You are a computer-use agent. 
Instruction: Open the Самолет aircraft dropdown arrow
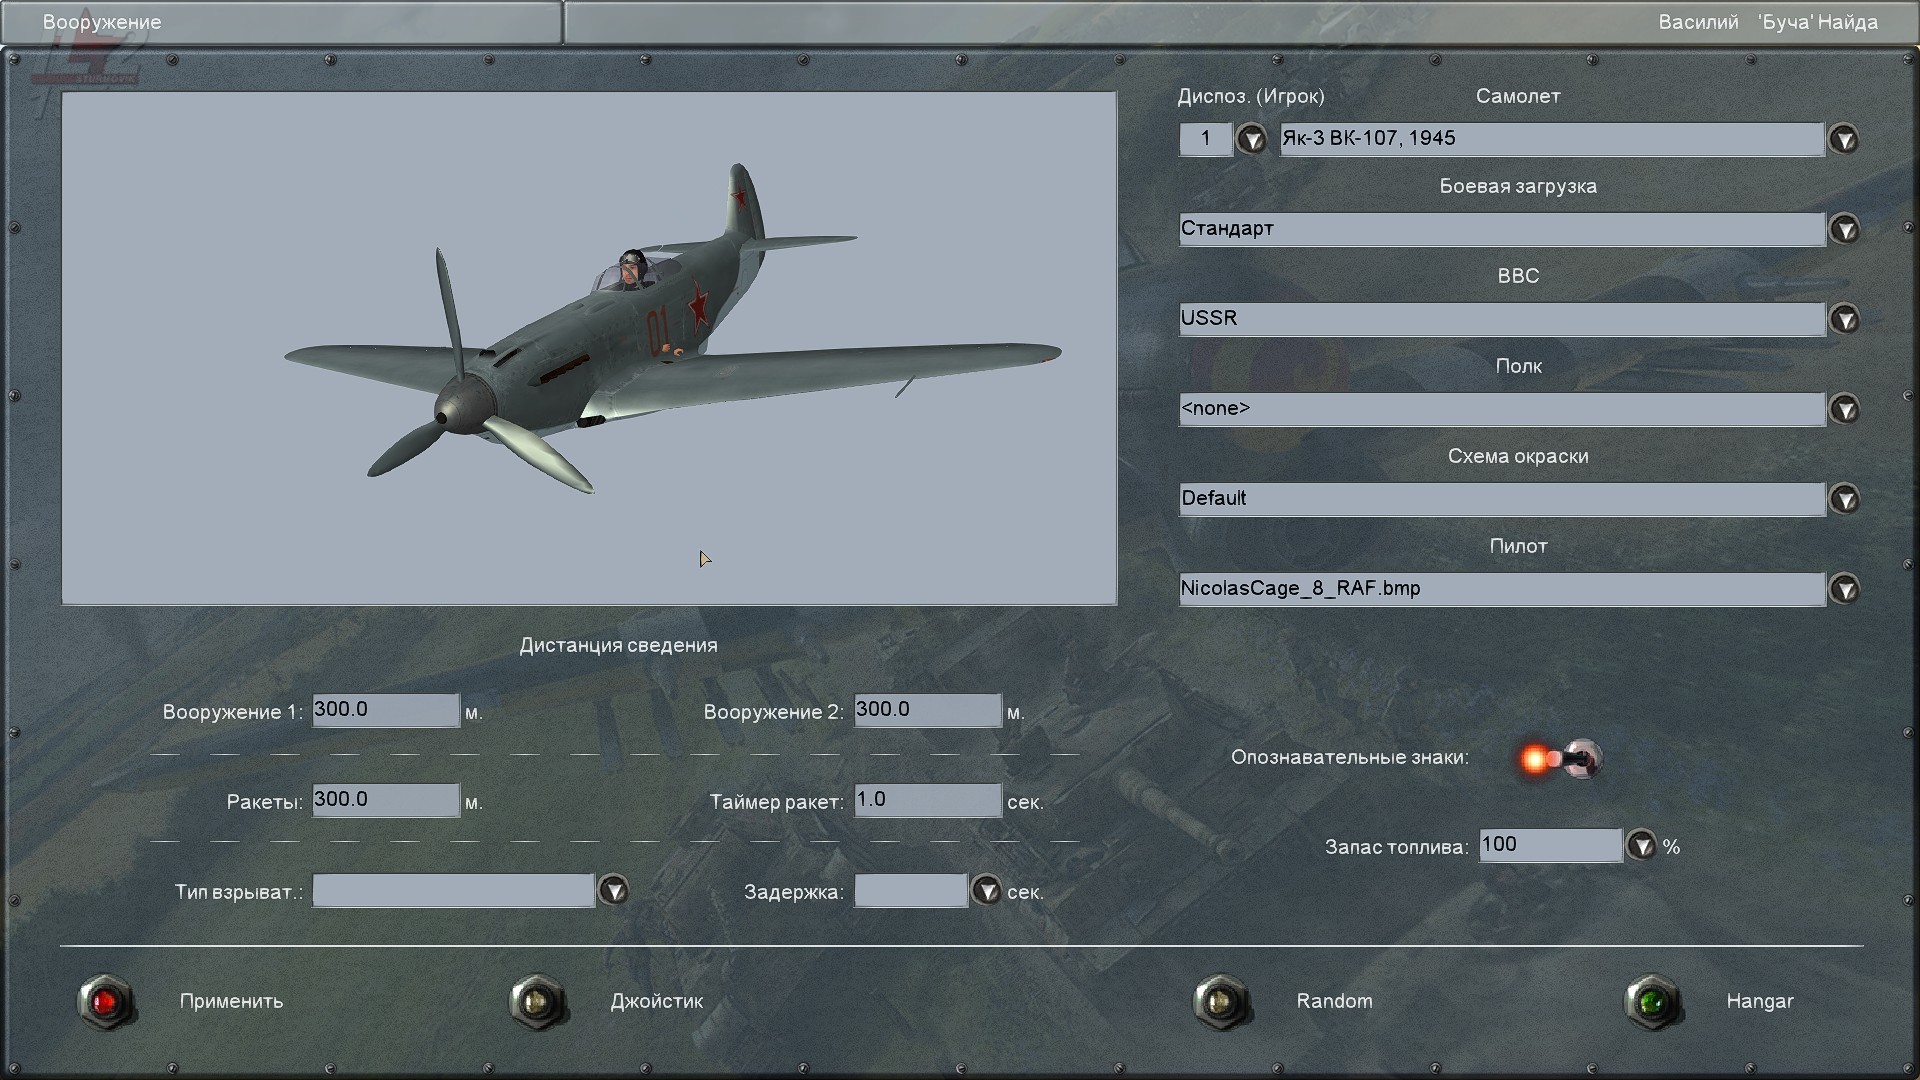point(1844,139)
